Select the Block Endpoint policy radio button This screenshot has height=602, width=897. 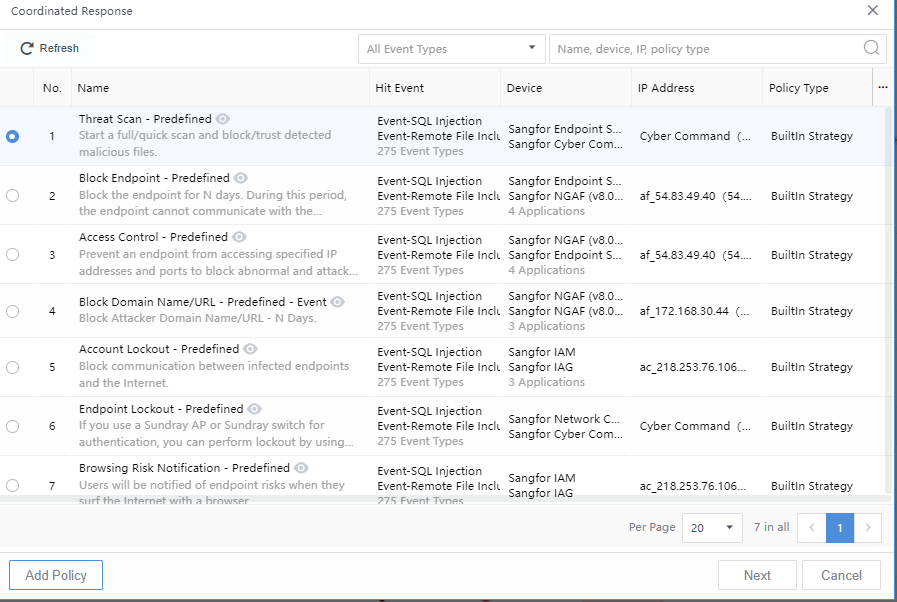pos(12,196)
